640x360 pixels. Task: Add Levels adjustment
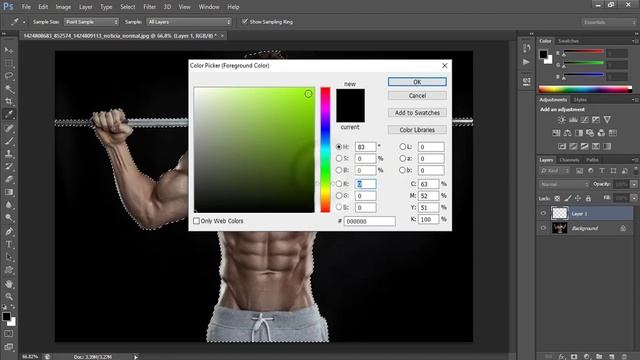573,120
